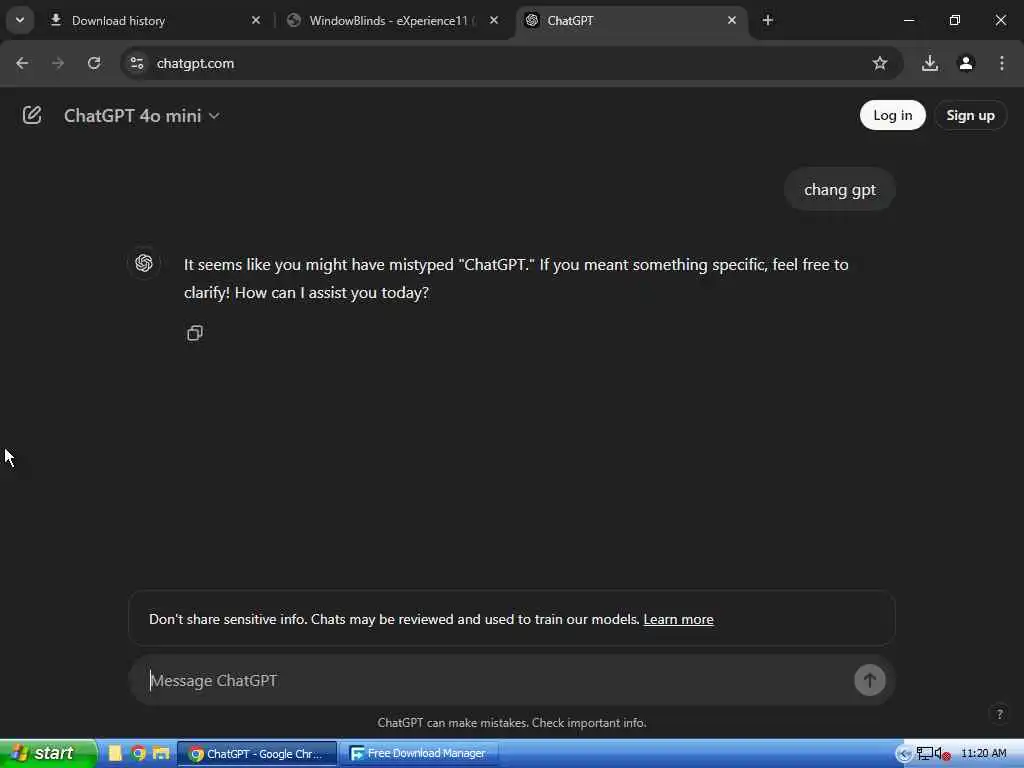Select the 'chang gpt' user message bubble
1024x768 pixels.
coord(839,190)
